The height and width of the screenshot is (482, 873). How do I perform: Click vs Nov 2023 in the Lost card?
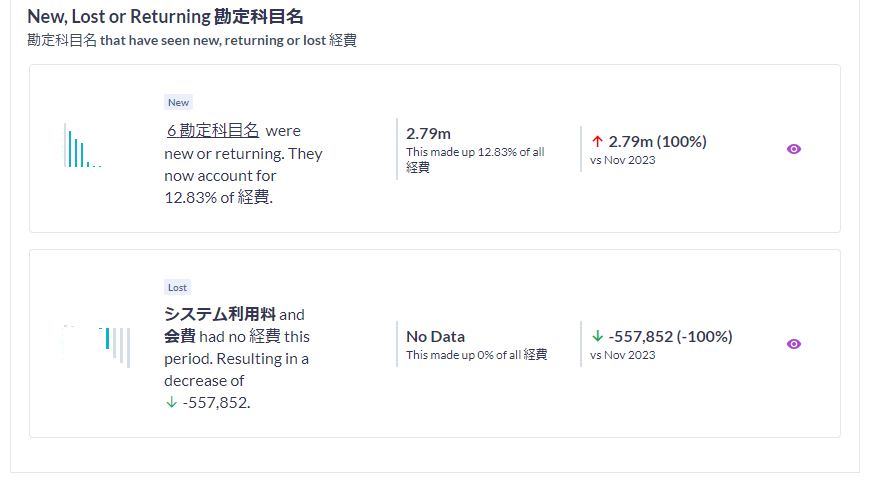click(622, 355)
